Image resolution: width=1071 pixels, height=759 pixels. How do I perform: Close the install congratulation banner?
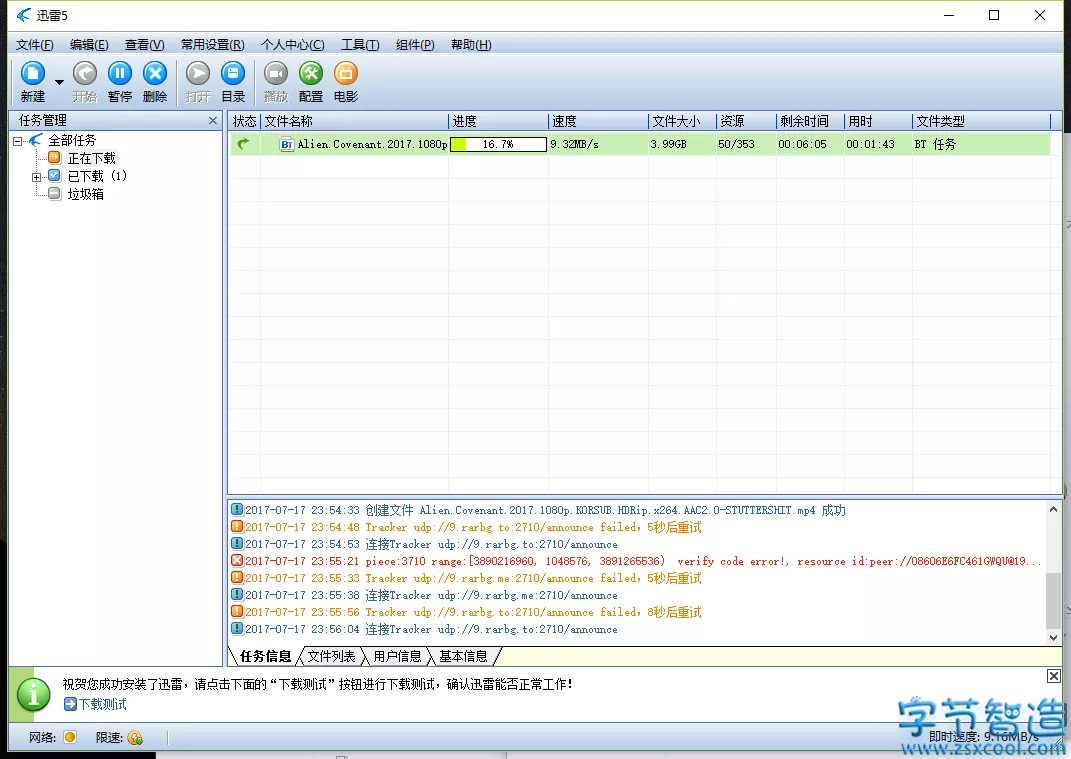point(1054,676)
